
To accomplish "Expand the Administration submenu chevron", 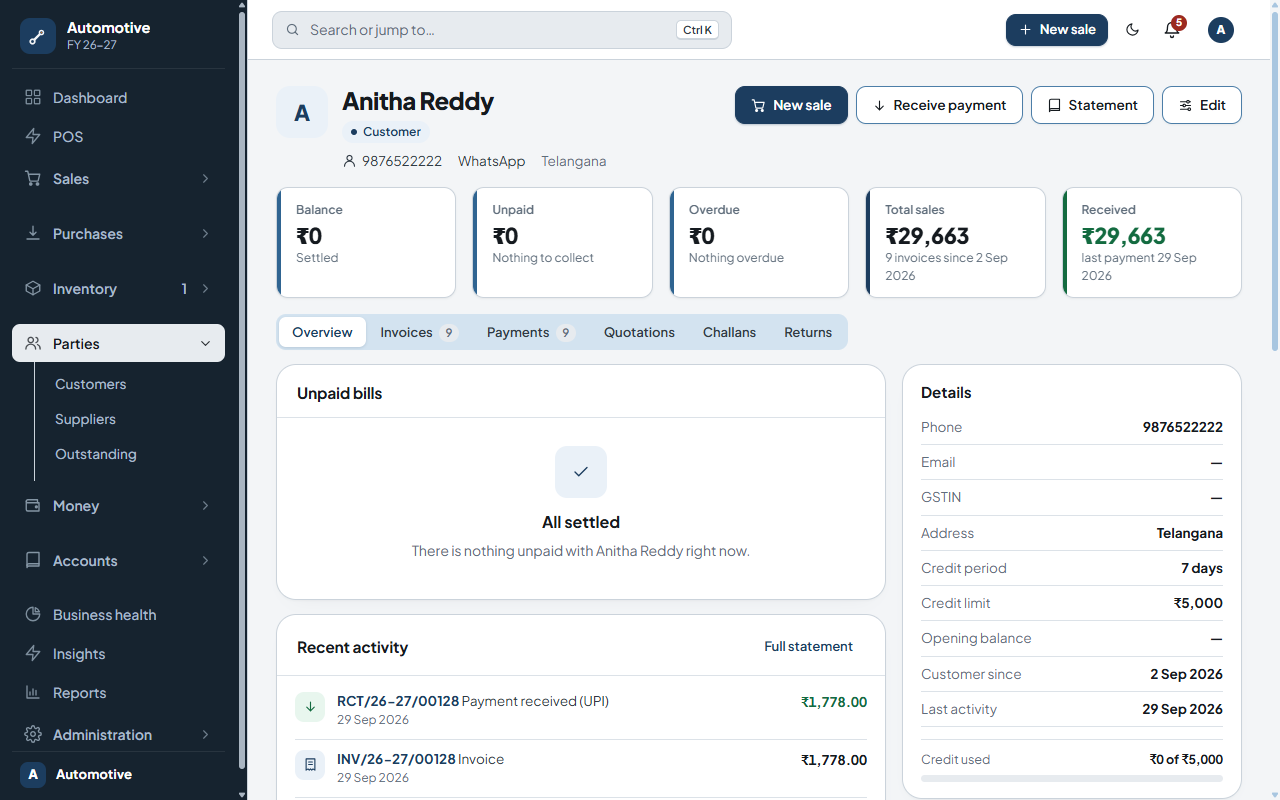I will [205, 734].
